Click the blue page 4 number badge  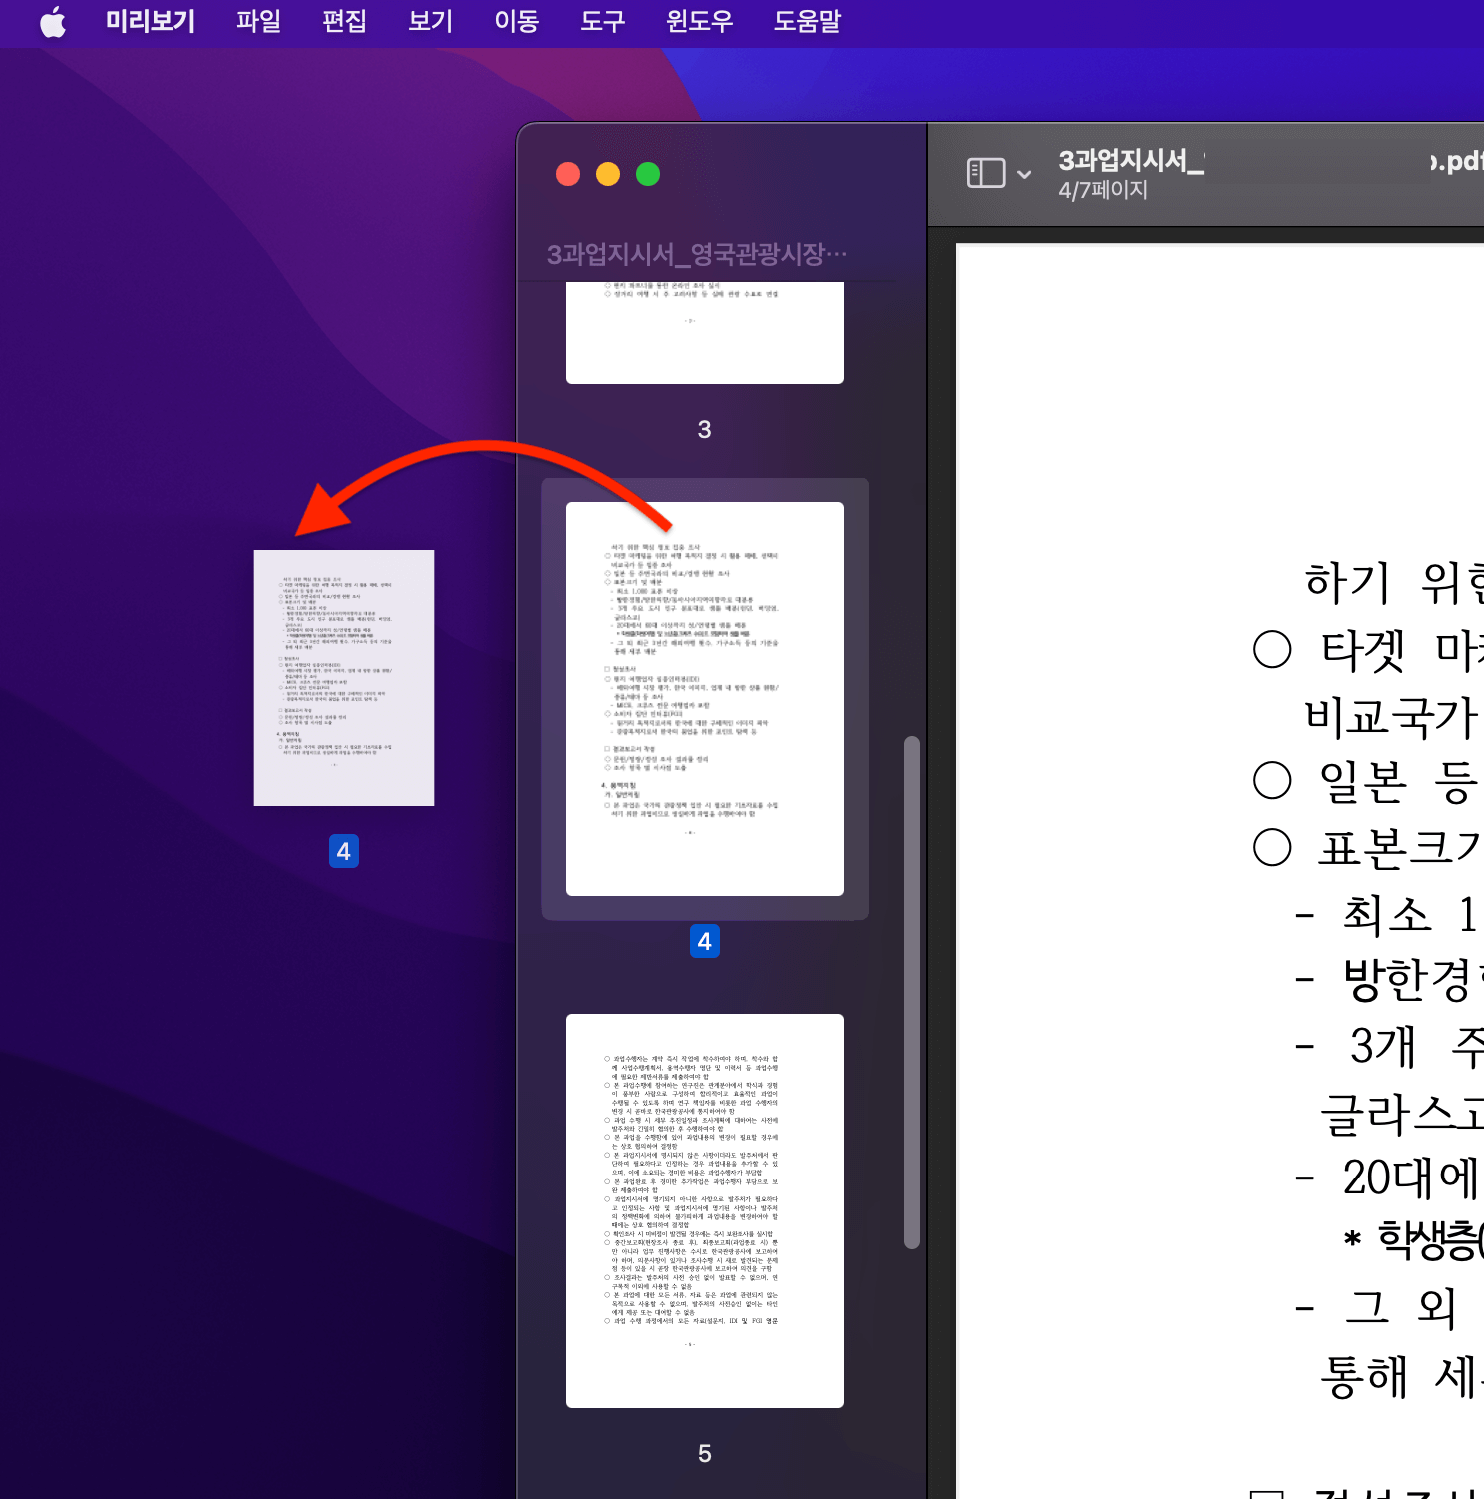pyautogui.click(x=705, y=940)
